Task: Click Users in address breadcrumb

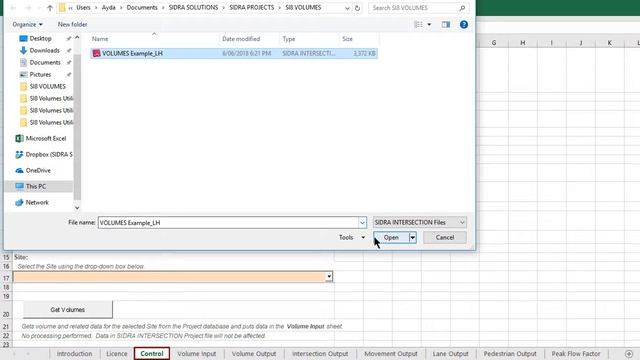Action: [83, 8]
